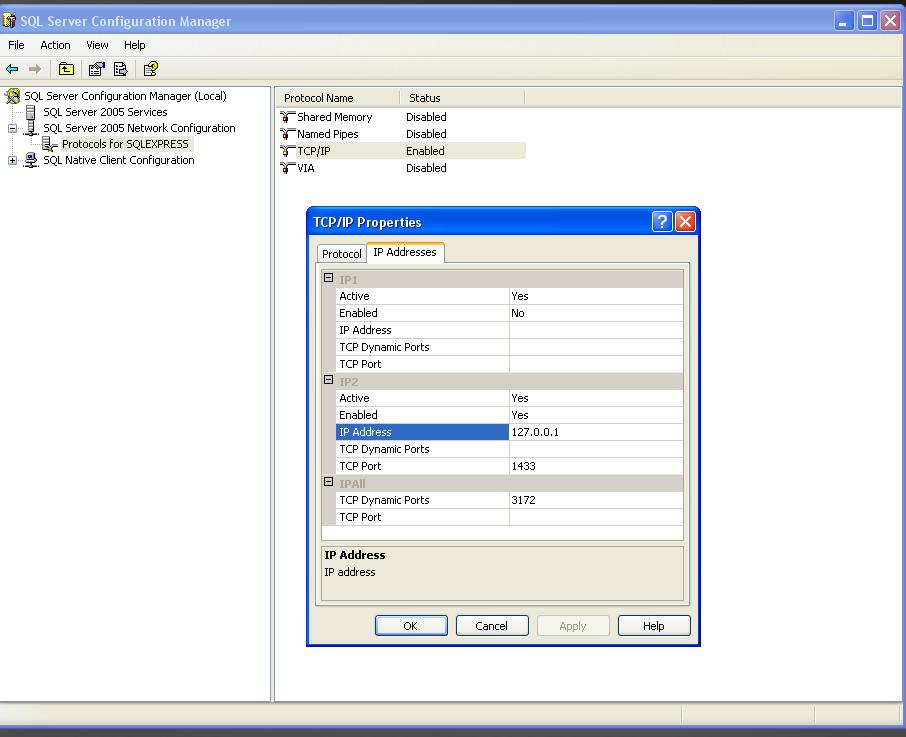Go up one level using the toolbar folder icon
The image size is (906, 737).
pyautogui.click(x=66, y=69)
